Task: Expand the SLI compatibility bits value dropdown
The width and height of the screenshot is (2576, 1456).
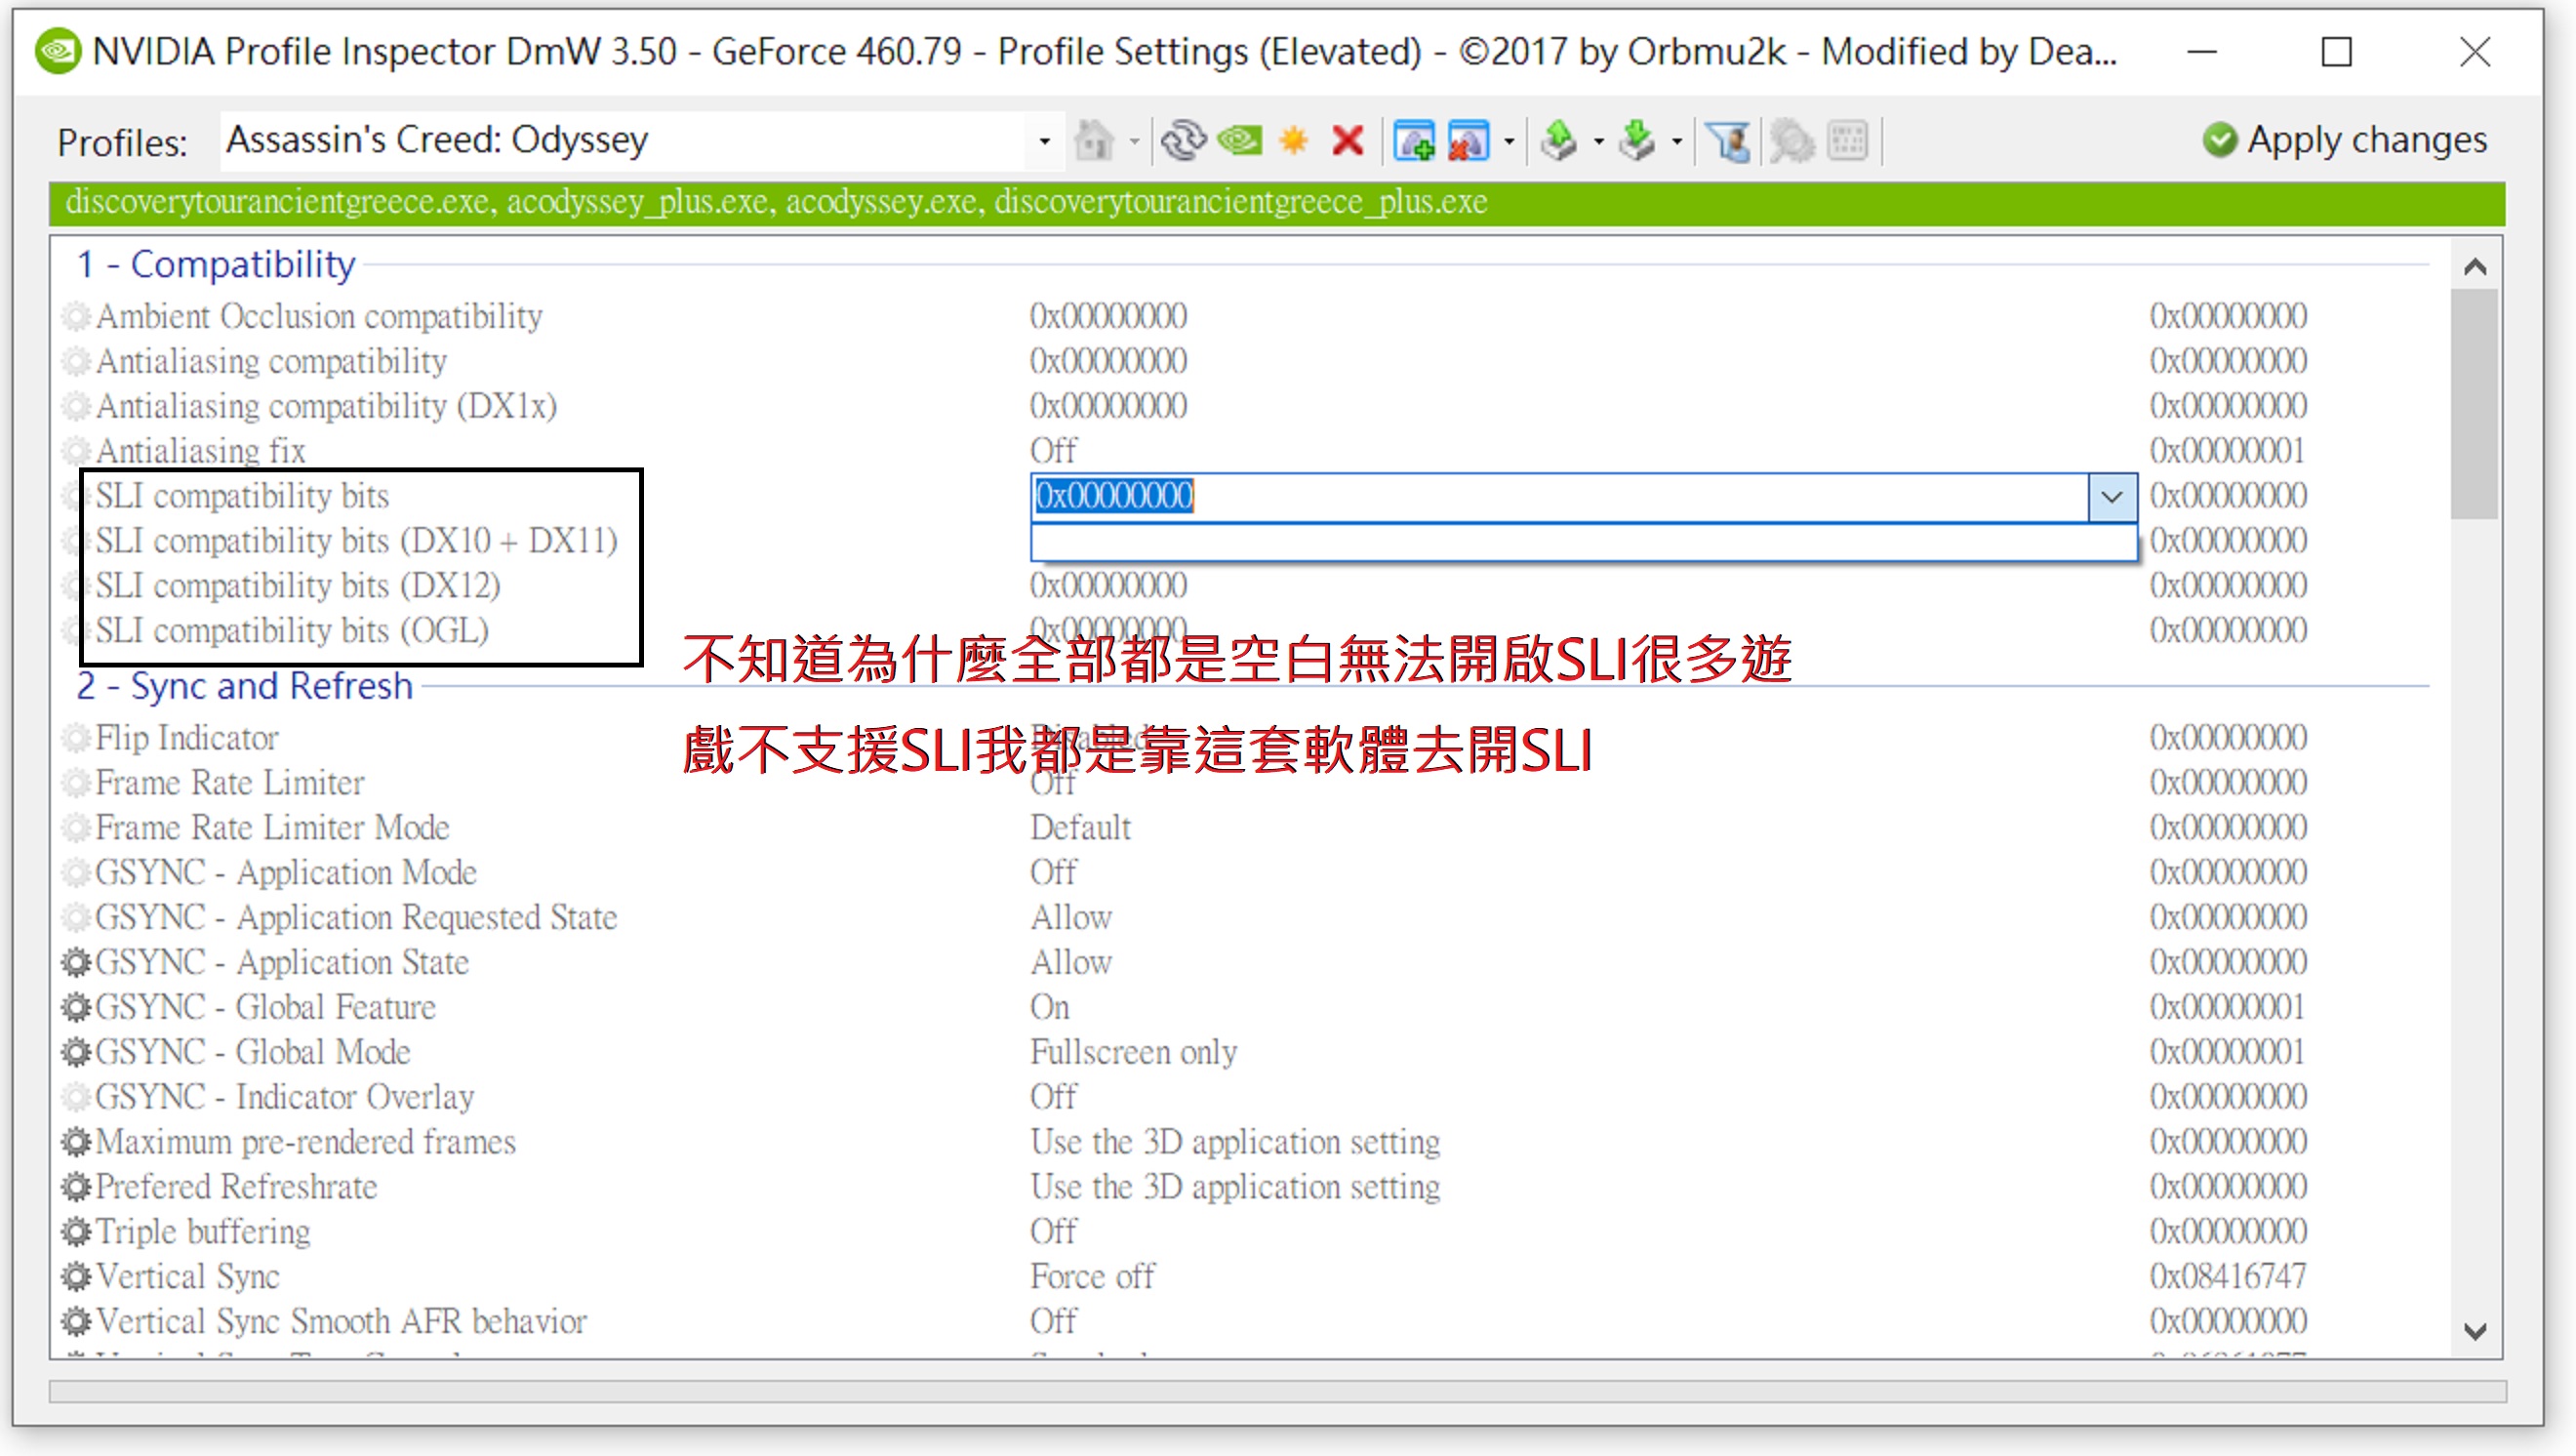Action: (2112, 497)
